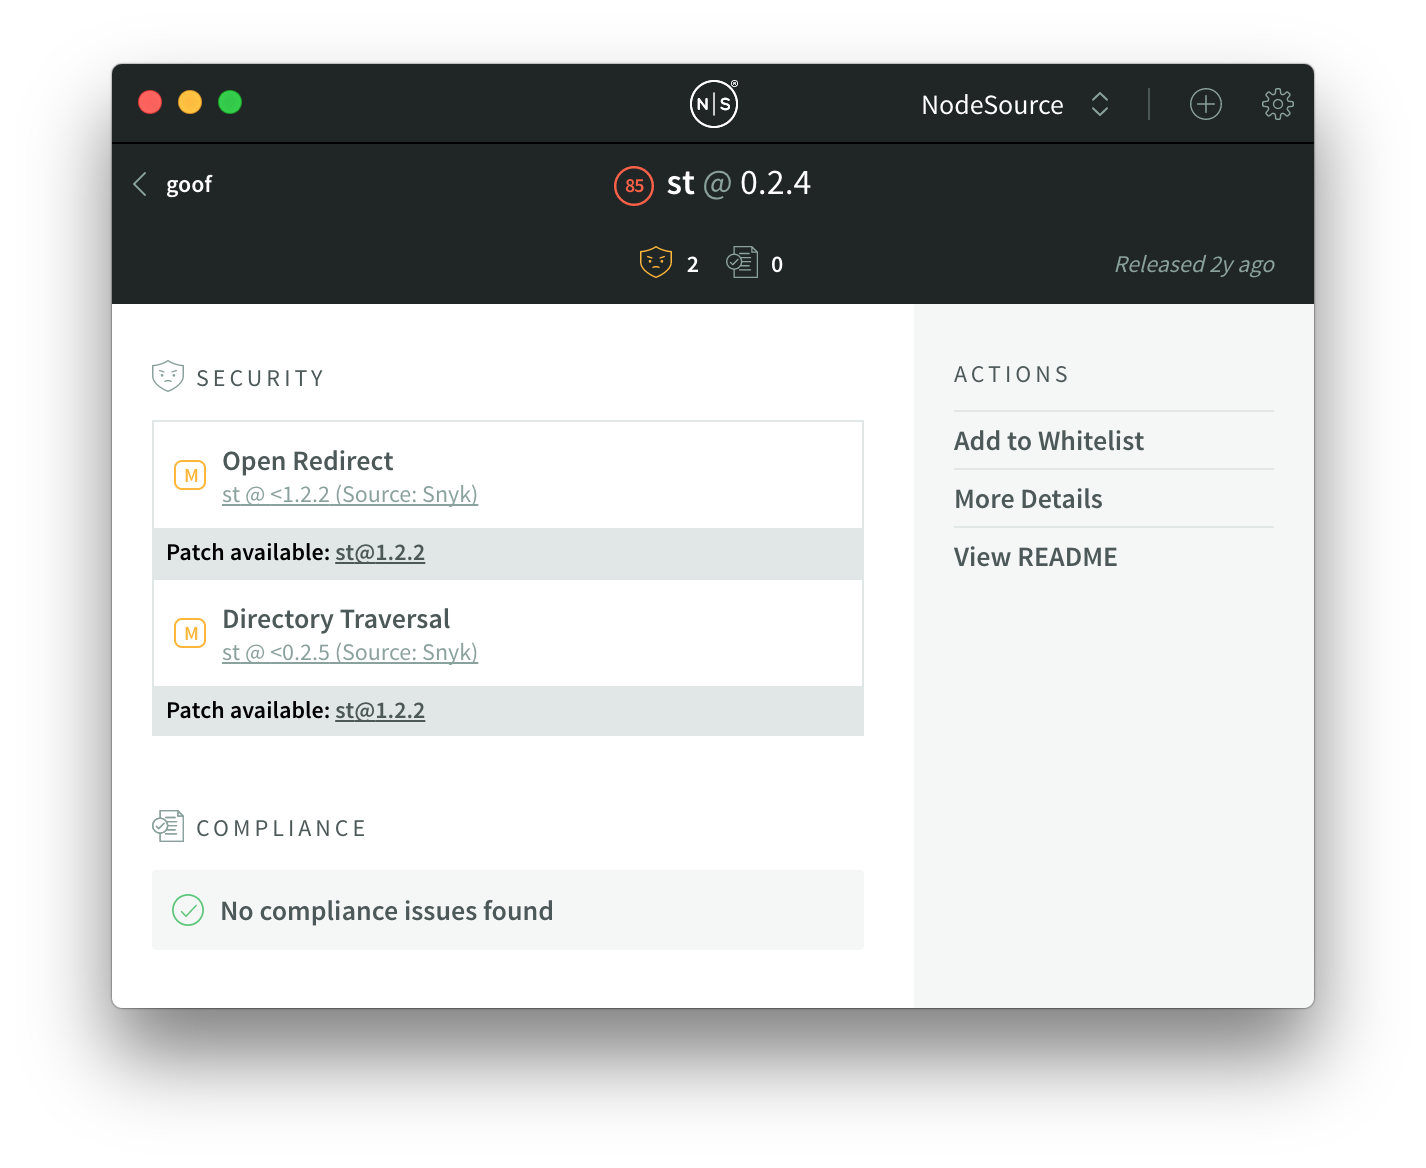Open st@1.2.2 patch link under Open Redirect
This screenshot has width=1426, height=1168.
click(380, 553)
